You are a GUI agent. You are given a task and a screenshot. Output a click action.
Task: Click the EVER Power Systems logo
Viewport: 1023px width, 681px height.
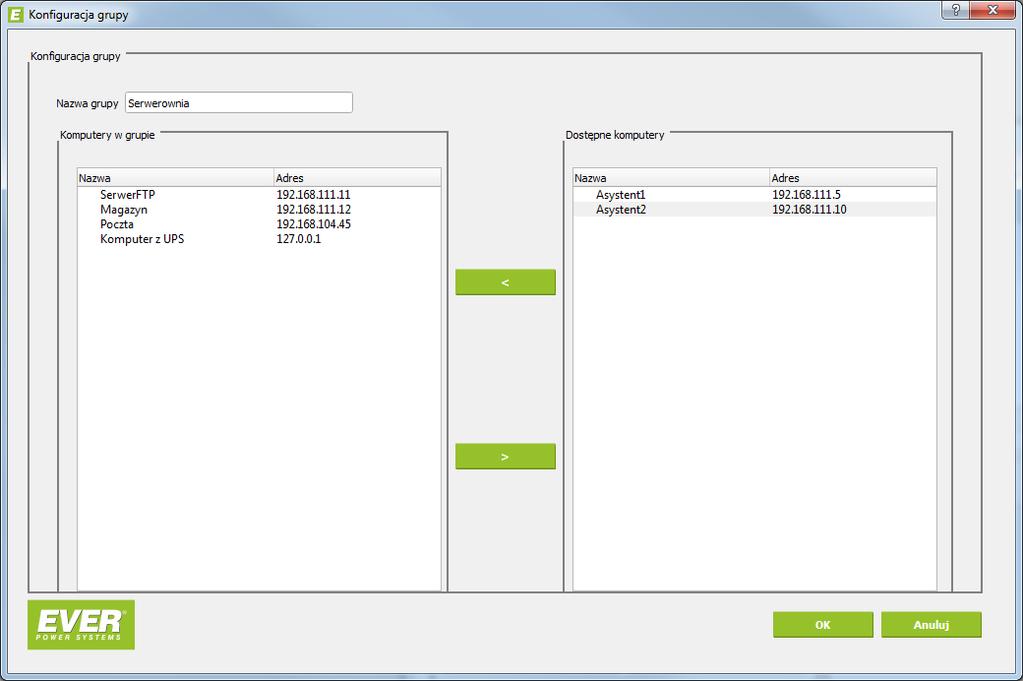[x=81, y=624]
